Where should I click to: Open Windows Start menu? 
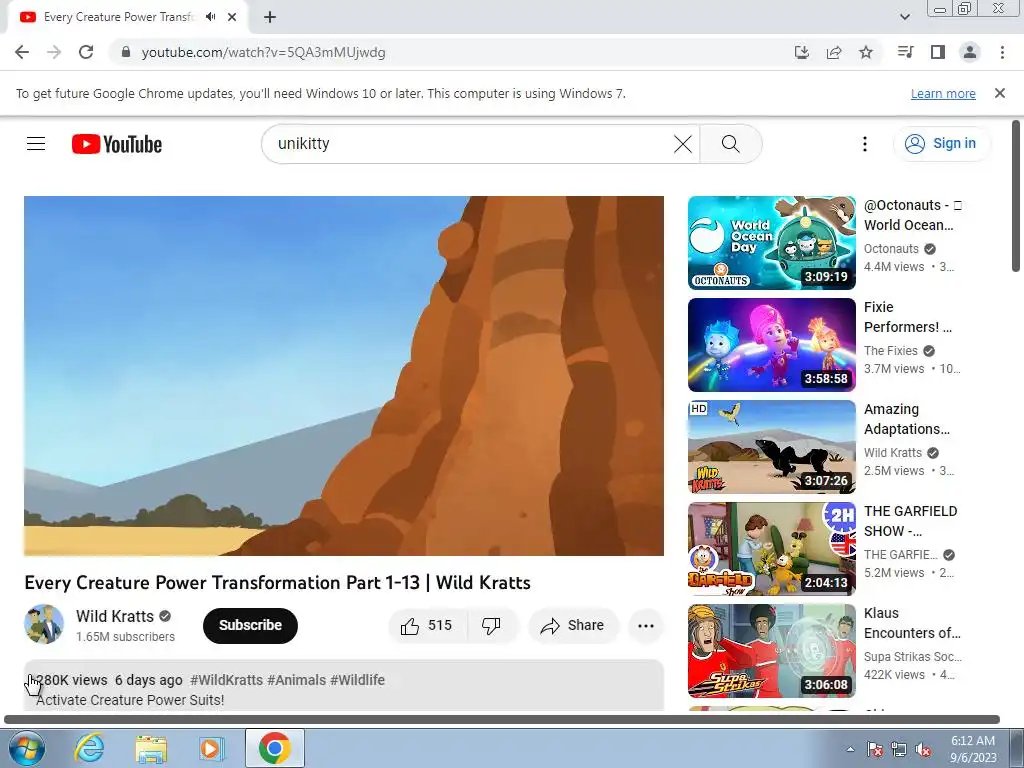tap(27, 748)
